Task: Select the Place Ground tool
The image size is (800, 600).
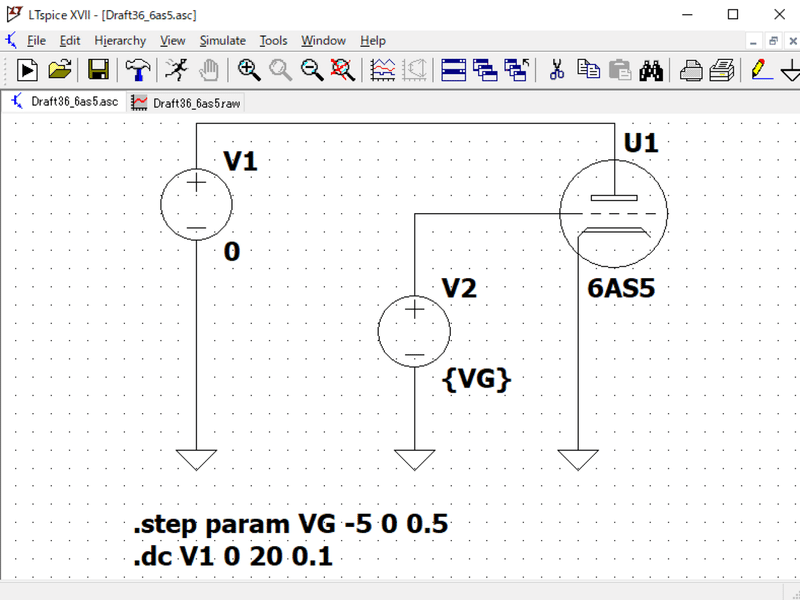Action: (x=790, y=70)
